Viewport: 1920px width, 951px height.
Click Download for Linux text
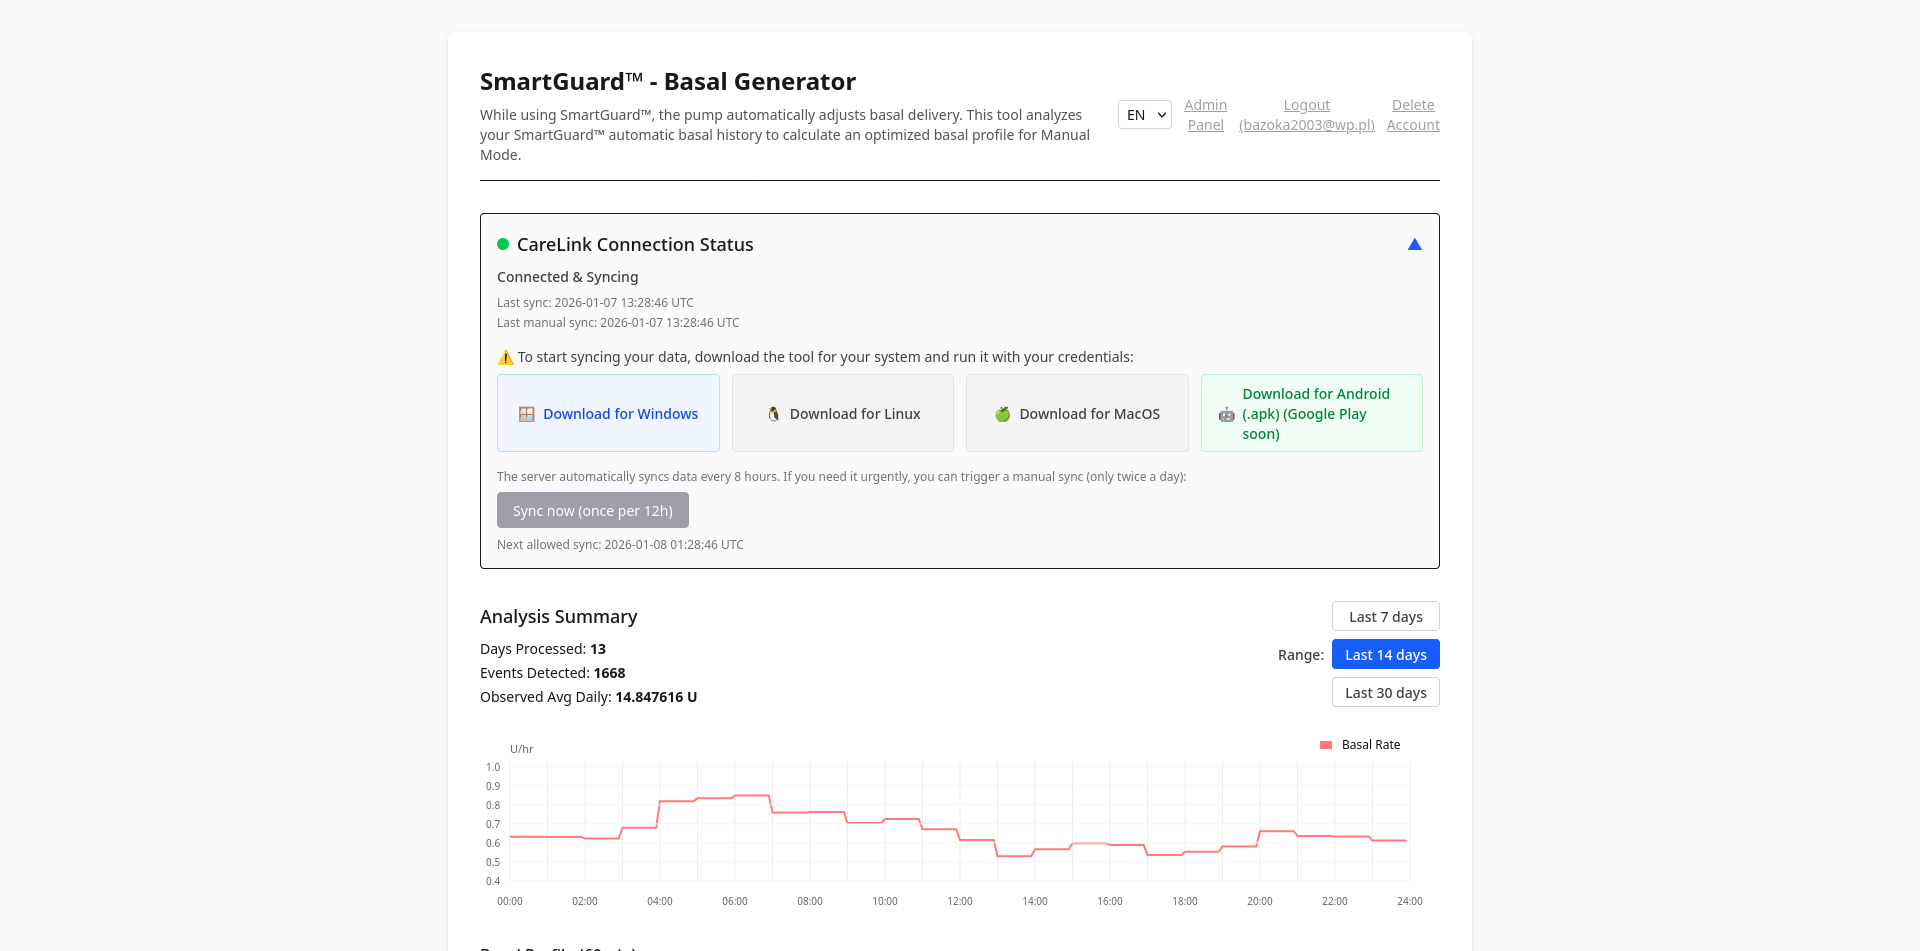[x=854, y=414]
